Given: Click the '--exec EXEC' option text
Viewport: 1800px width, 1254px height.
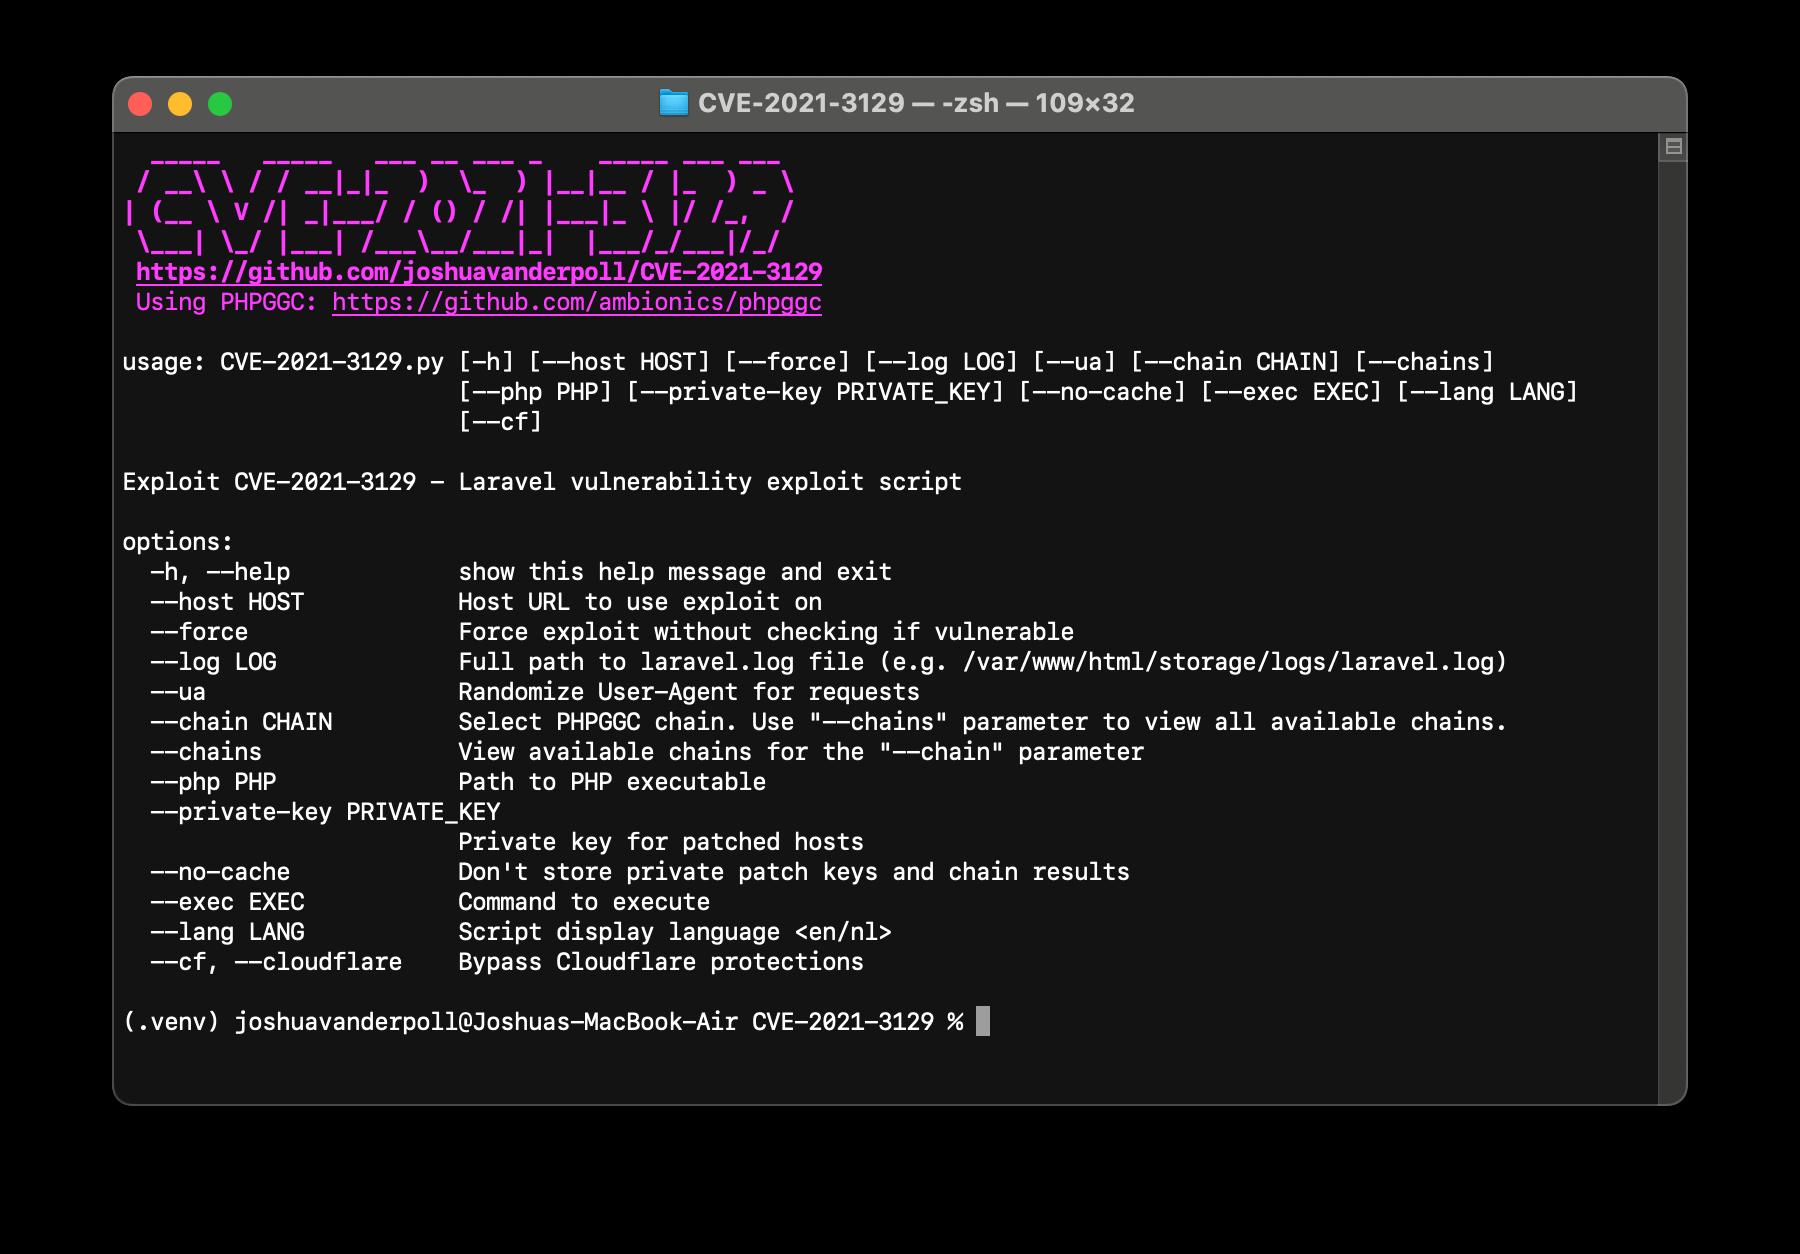Looking at the screenshot, I should 227,902.
